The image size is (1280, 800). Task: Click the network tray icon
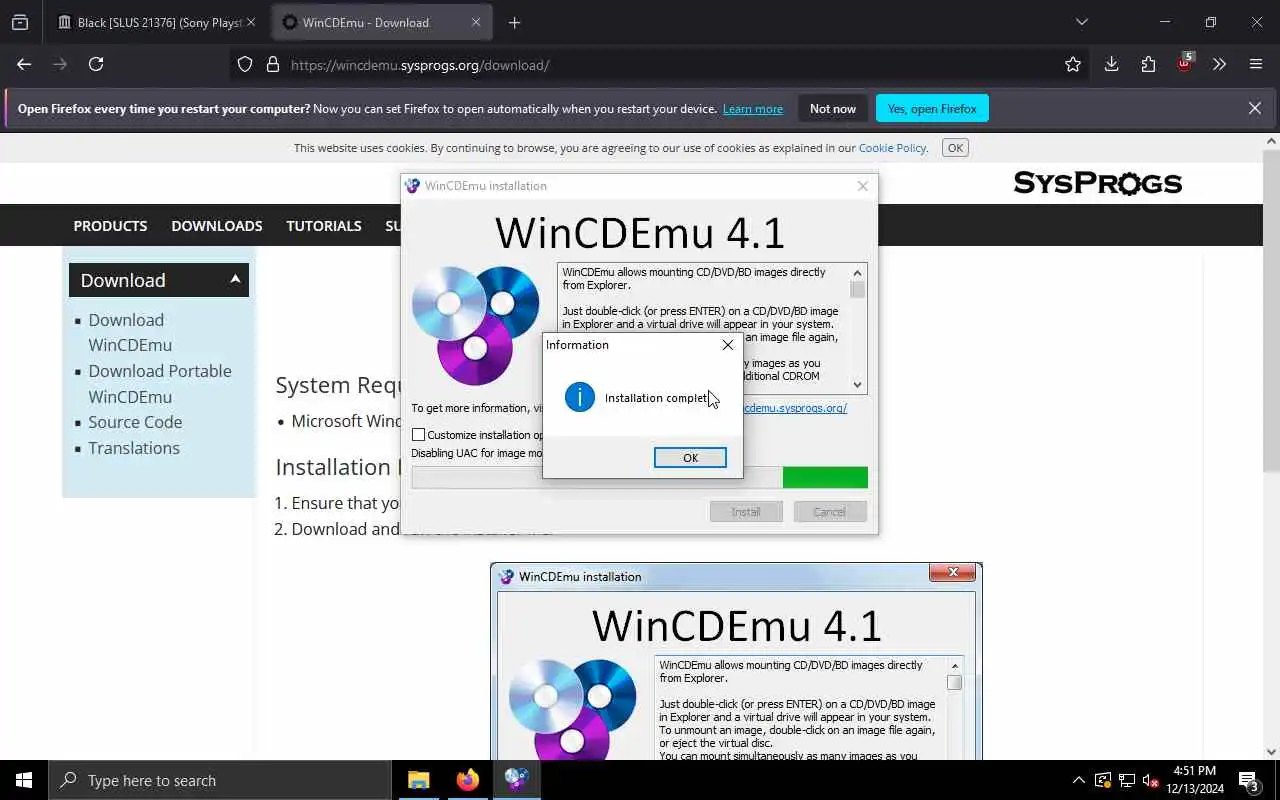[1126, 781]
